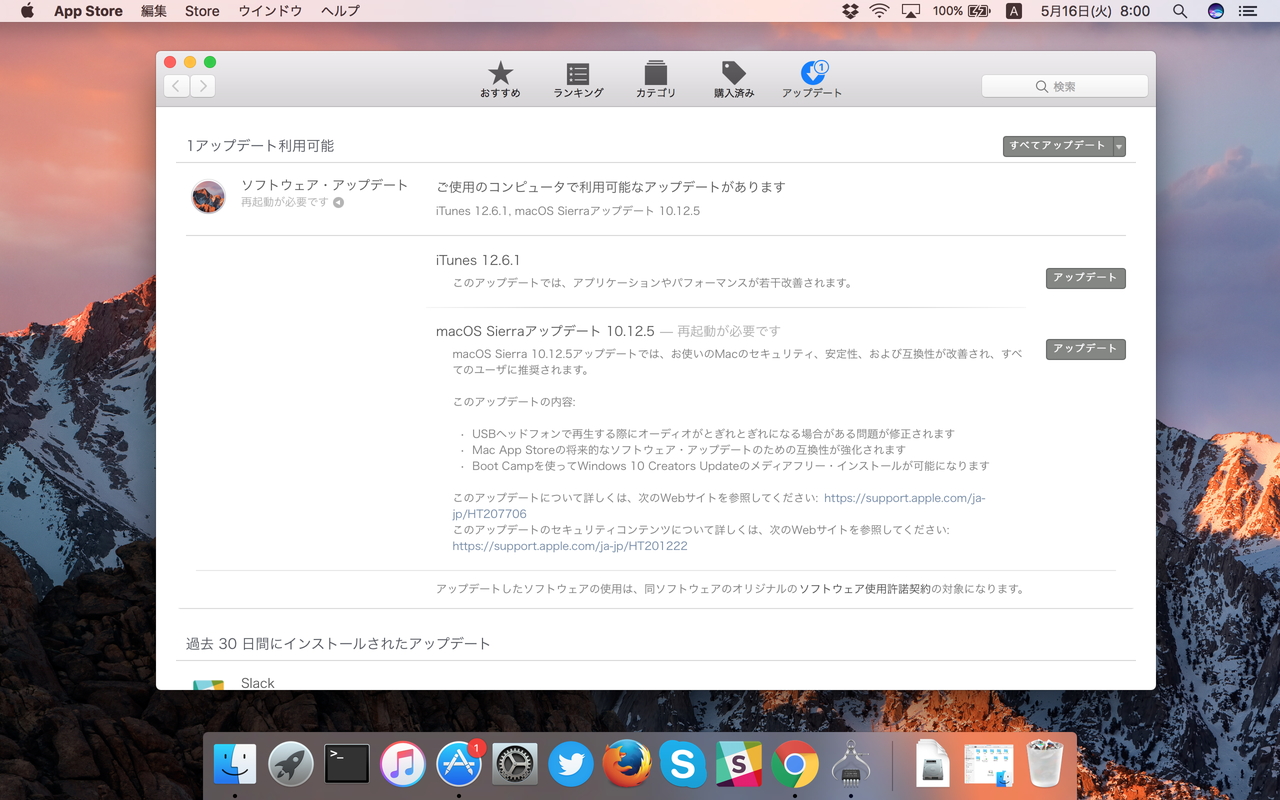View the 購入済み (Purchased) section
Viewport: 1280px width, 800px height.
tap(733, 80)
